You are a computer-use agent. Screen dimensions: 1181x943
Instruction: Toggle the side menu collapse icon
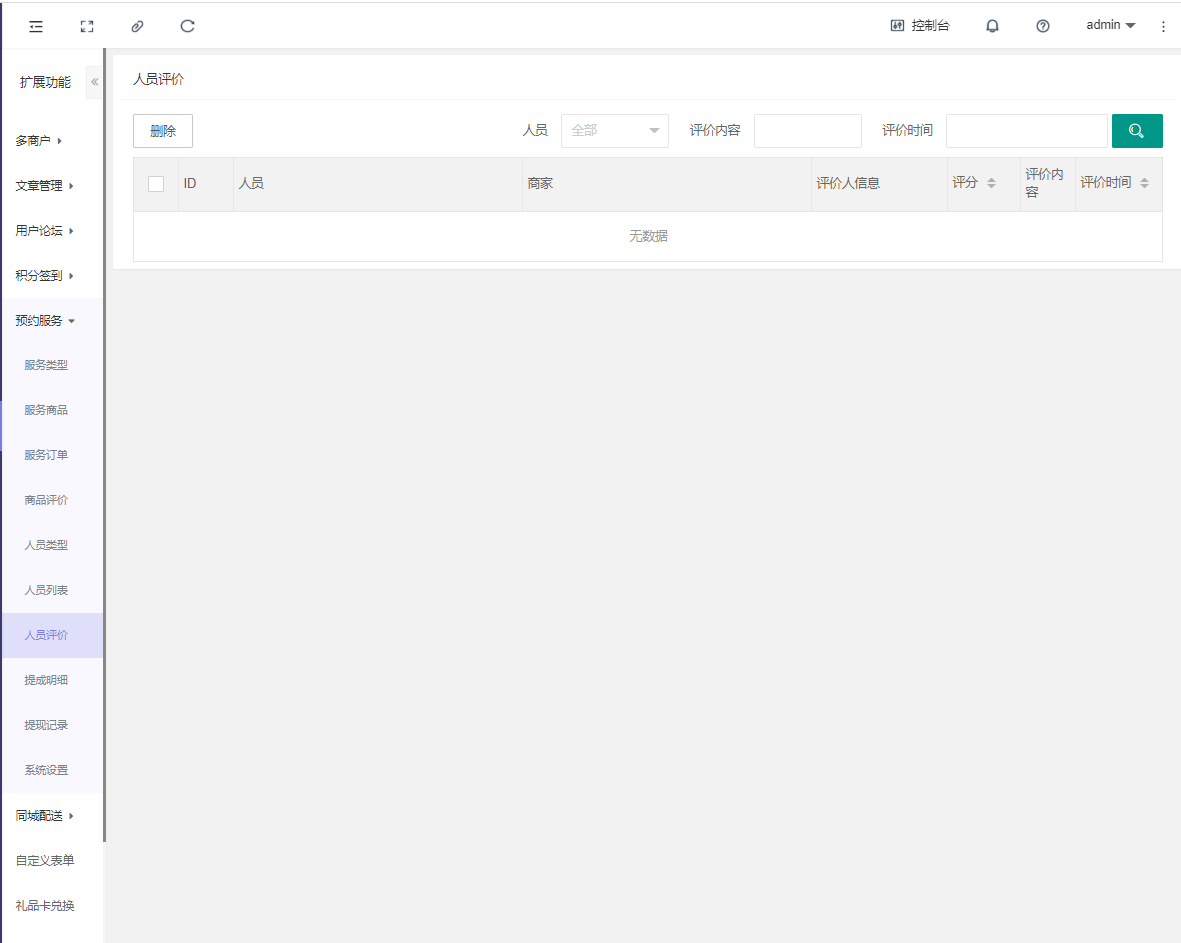pos(35,26)
